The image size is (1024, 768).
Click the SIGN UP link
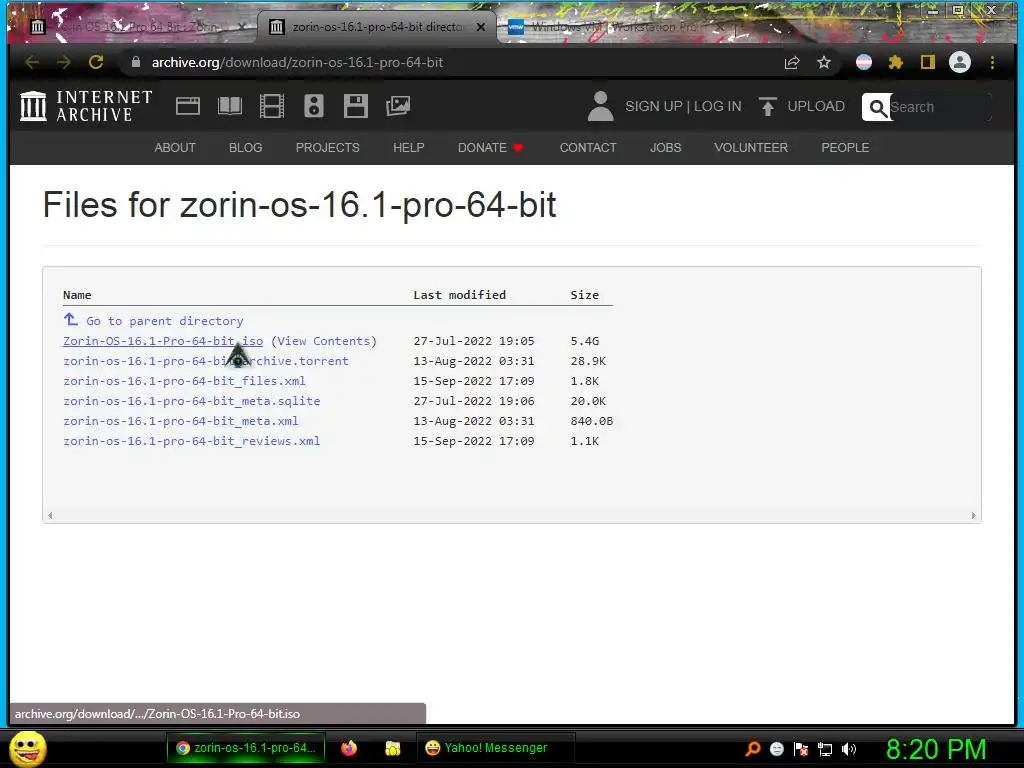tap(654, 106)
